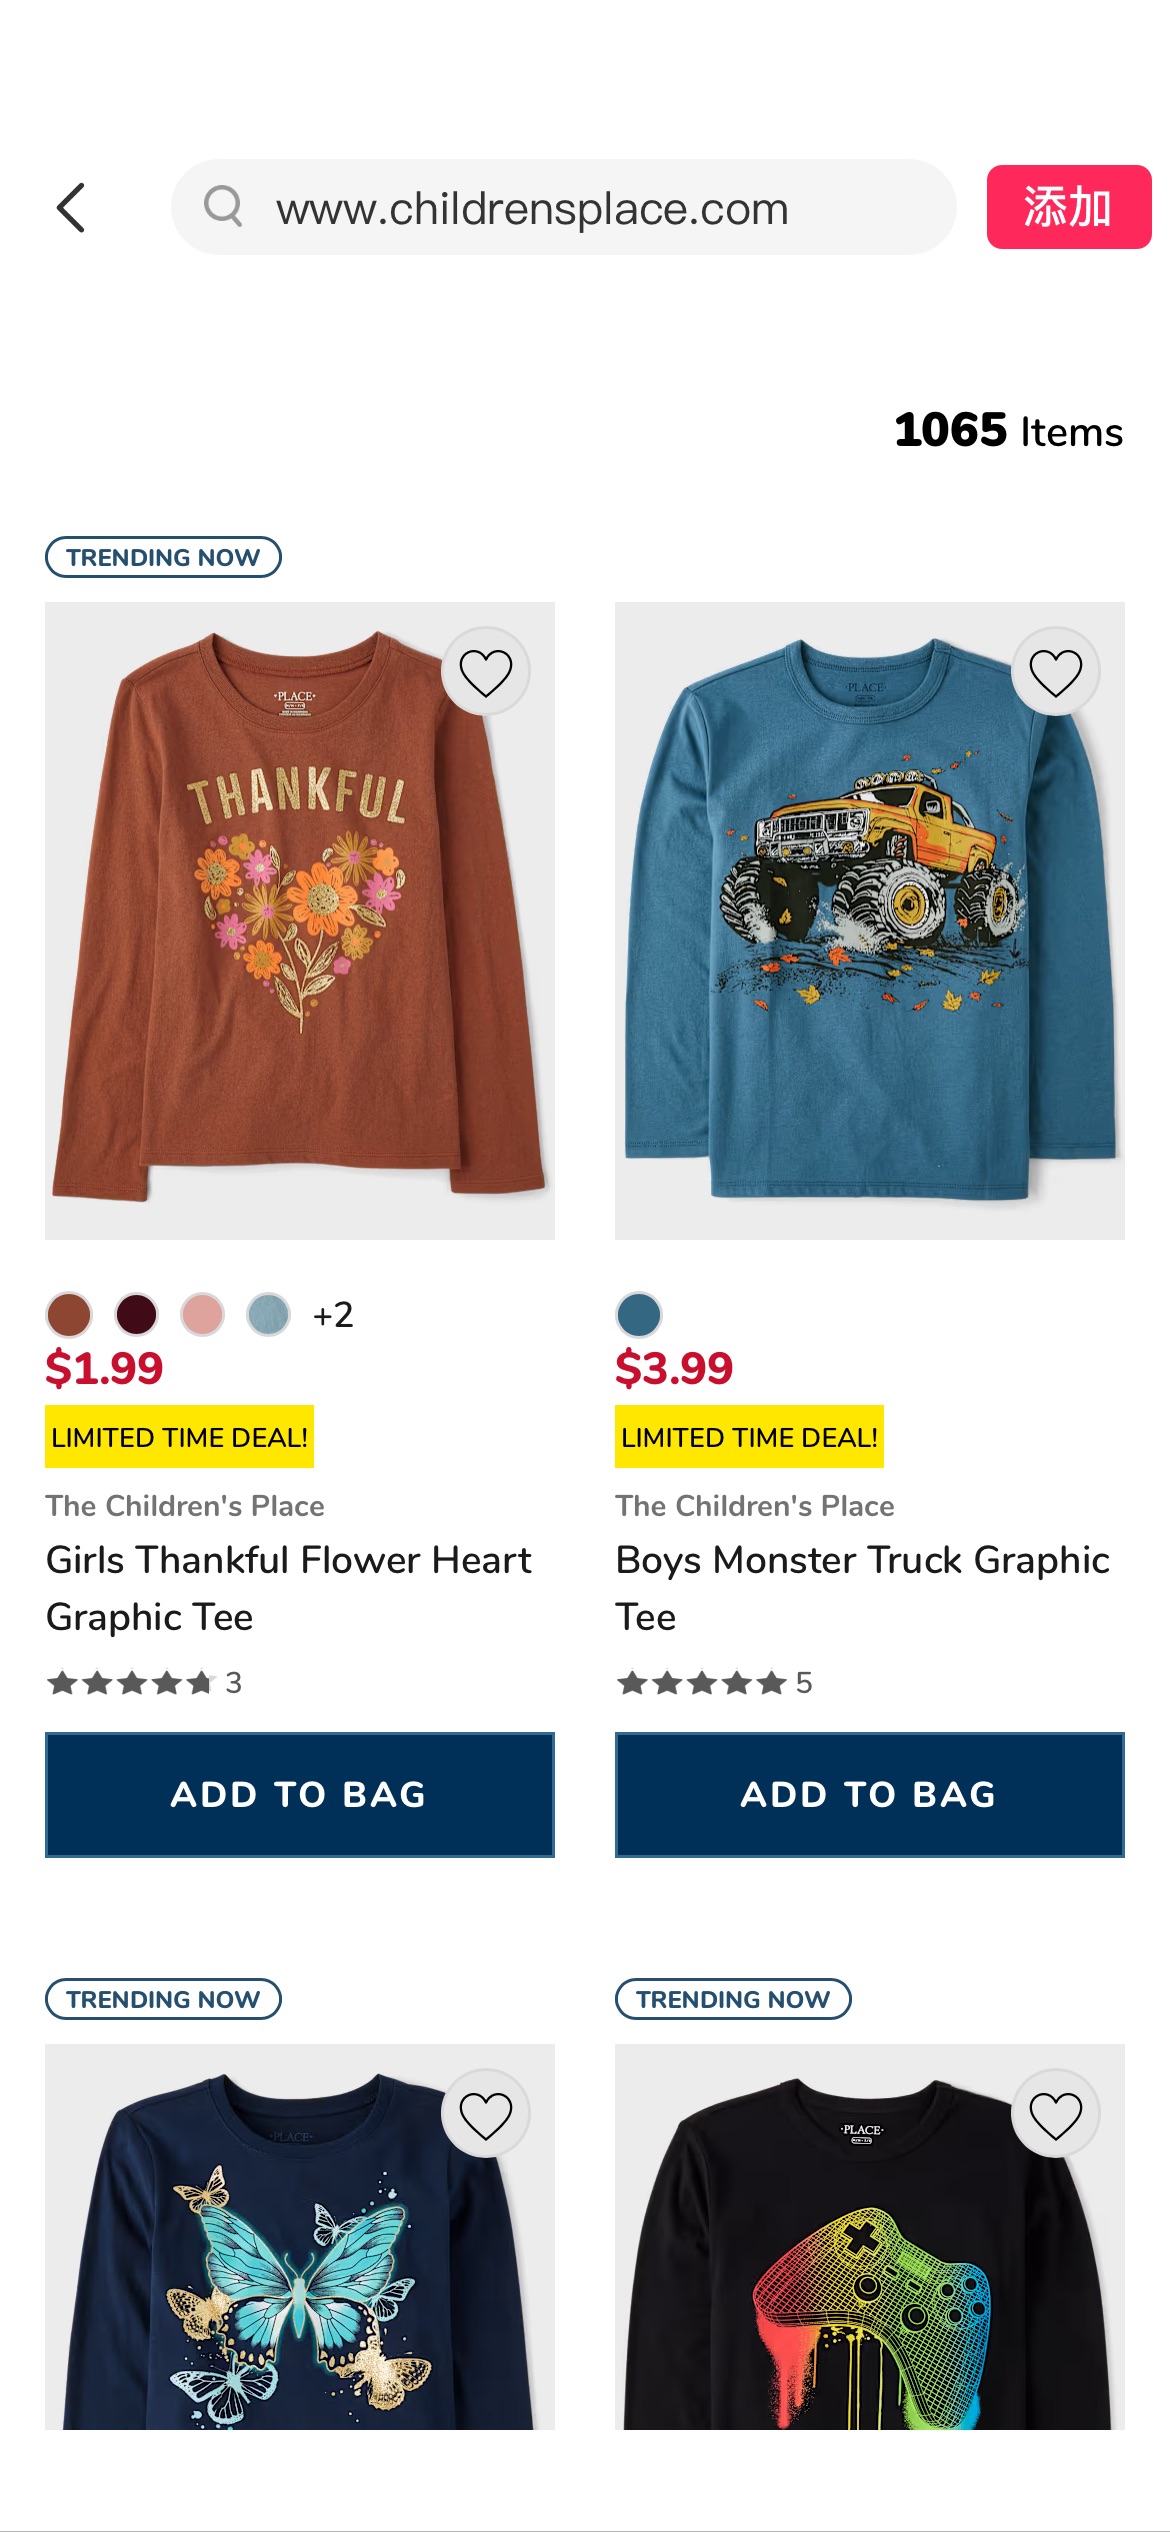Click the search magnifier icon
This screenshot has width=1170, height=2532.
tap(223, 207)
